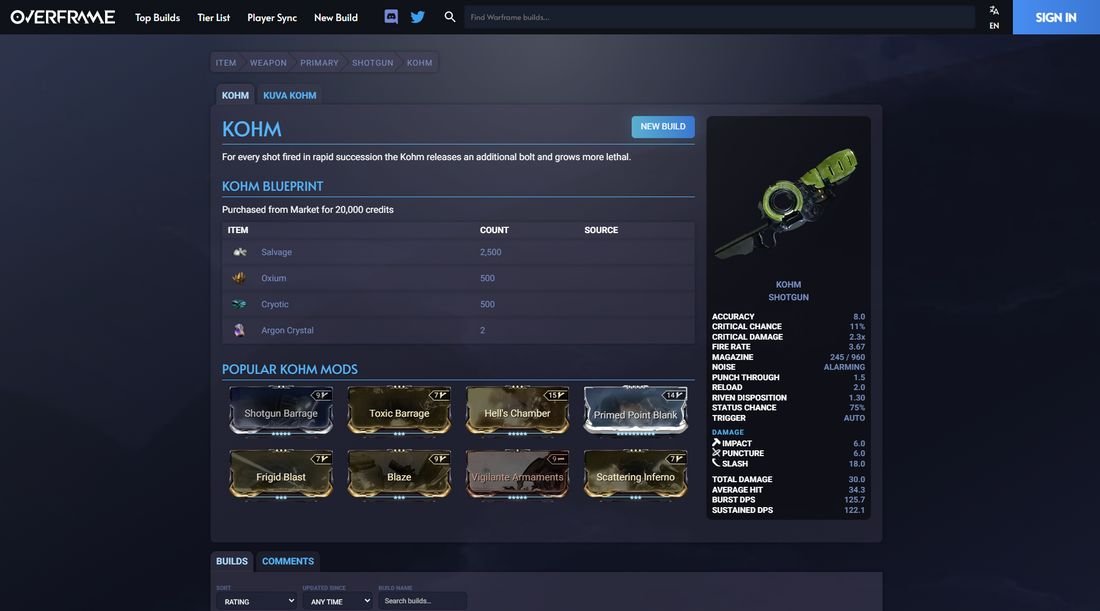Screen dimensions: 1100x611
Task: Go to Weapon breadcrumb
Action: [x=268, y=62]
